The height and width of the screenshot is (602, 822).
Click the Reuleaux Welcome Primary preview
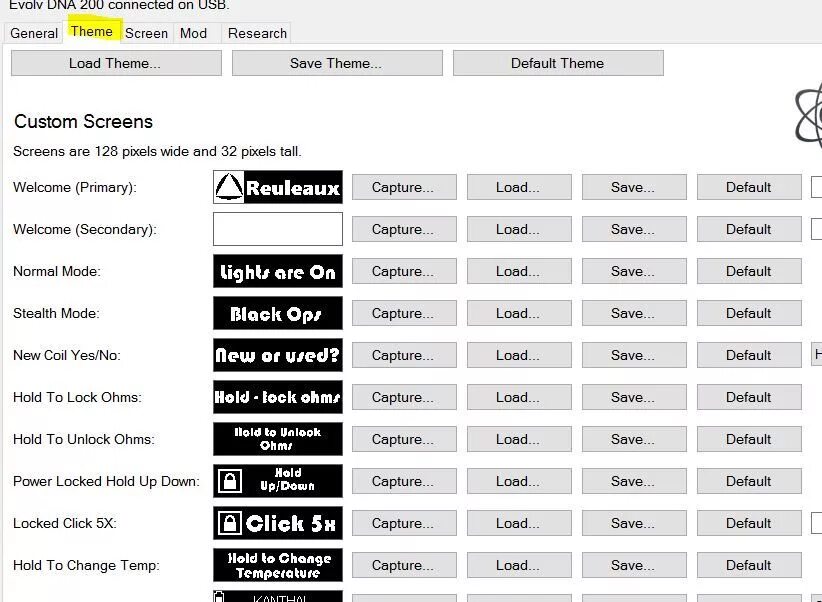tap(278, 187)
